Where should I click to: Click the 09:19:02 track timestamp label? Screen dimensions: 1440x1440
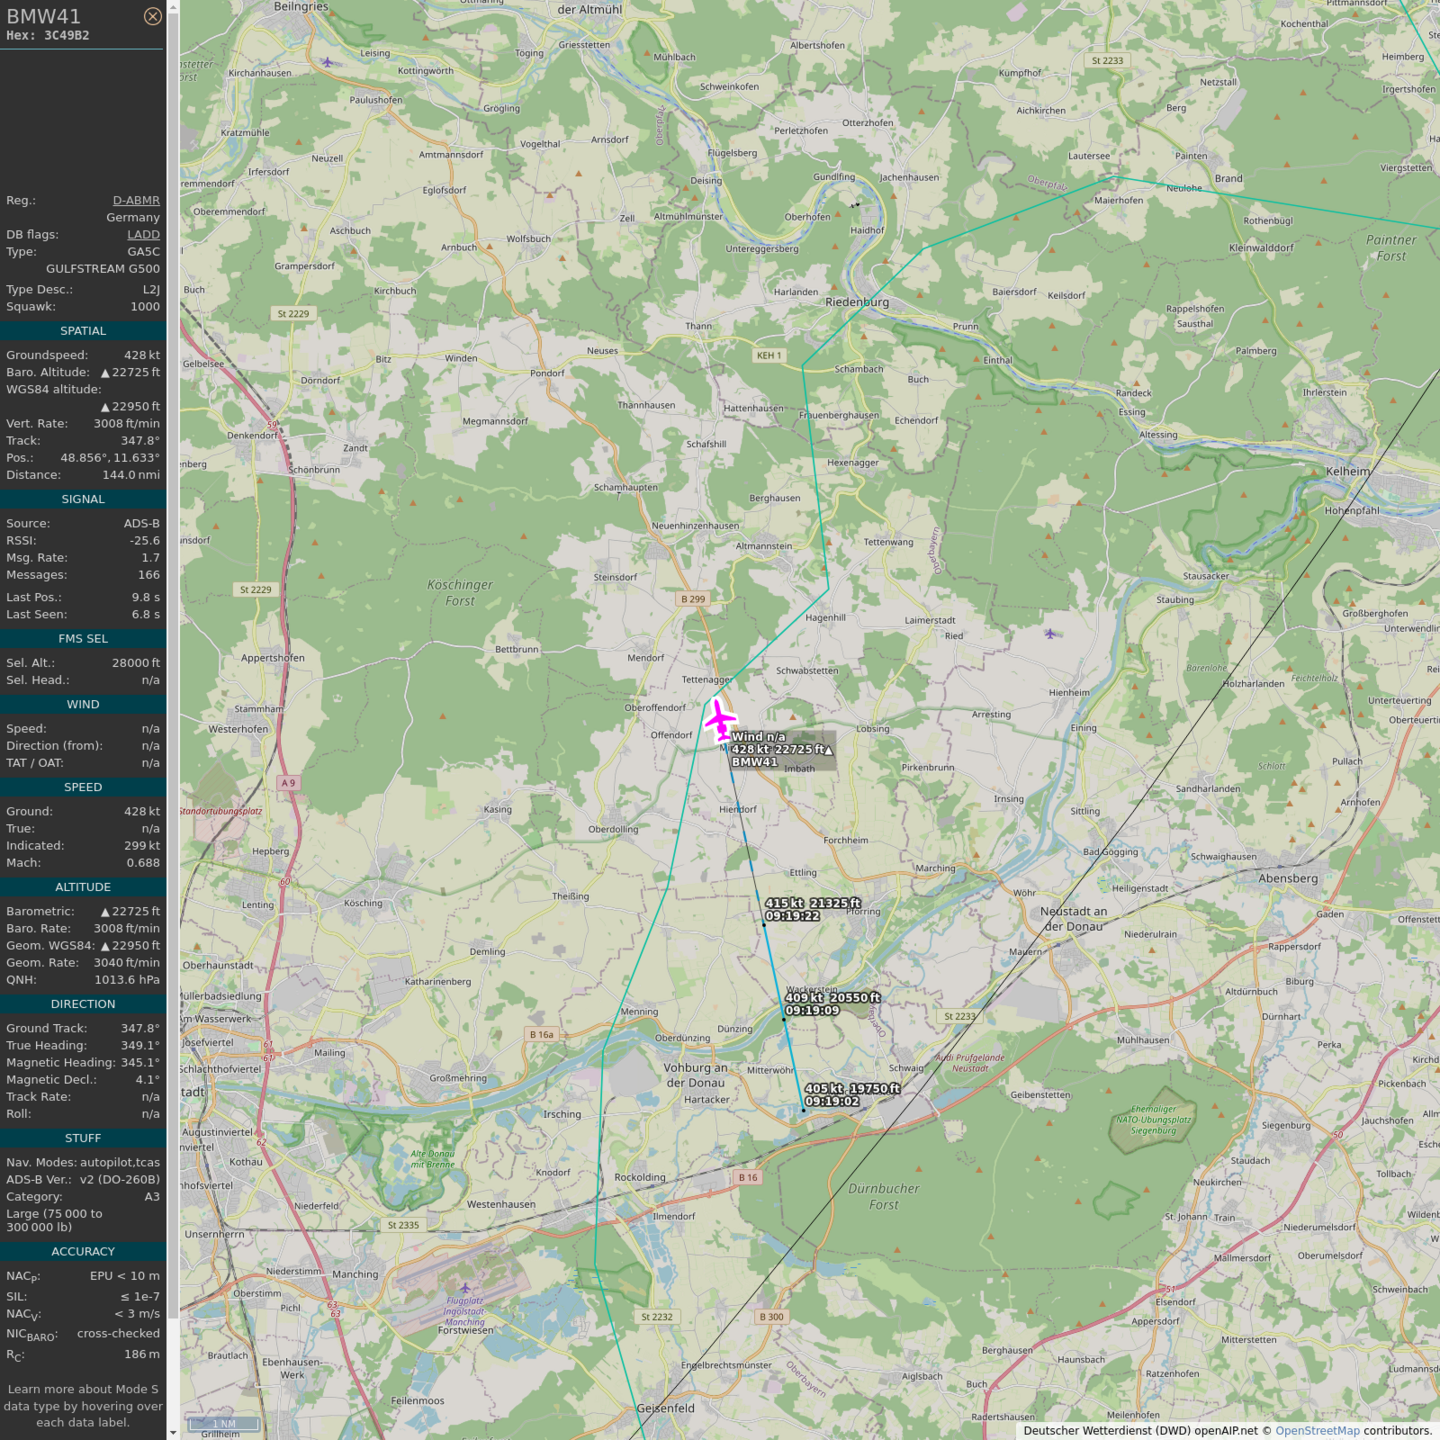832,1101
